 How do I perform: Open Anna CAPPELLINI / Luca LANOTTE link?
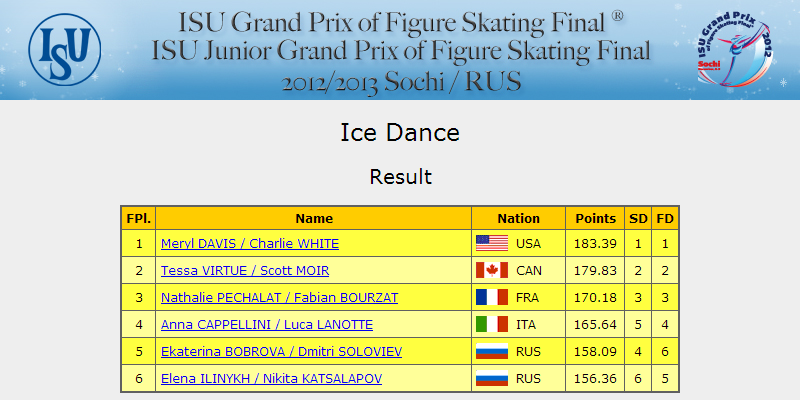(267, 325)
